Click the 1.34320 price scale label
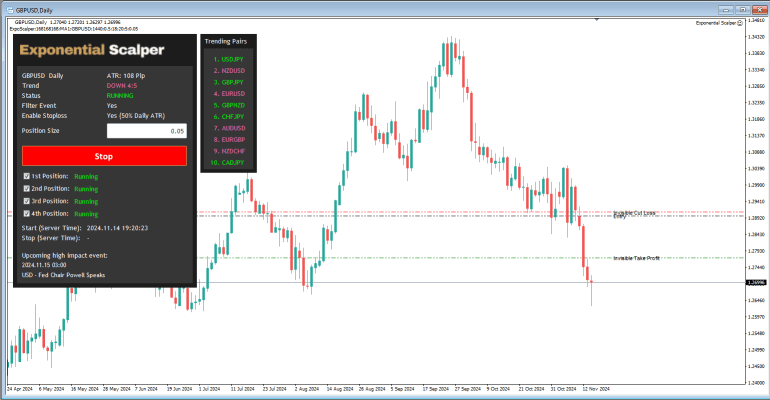 click(x=757, y=36)
